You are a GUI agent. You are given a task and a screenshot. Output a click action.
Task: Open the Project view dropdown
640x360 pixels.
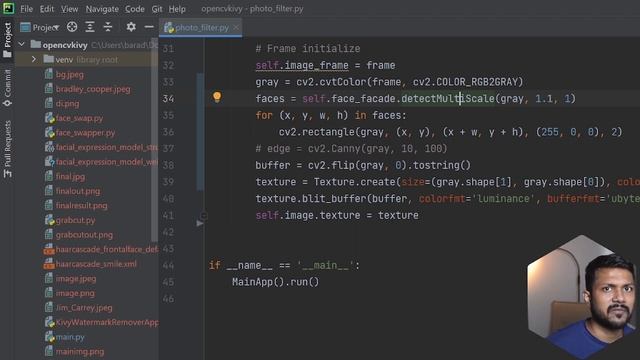(40, 27)
